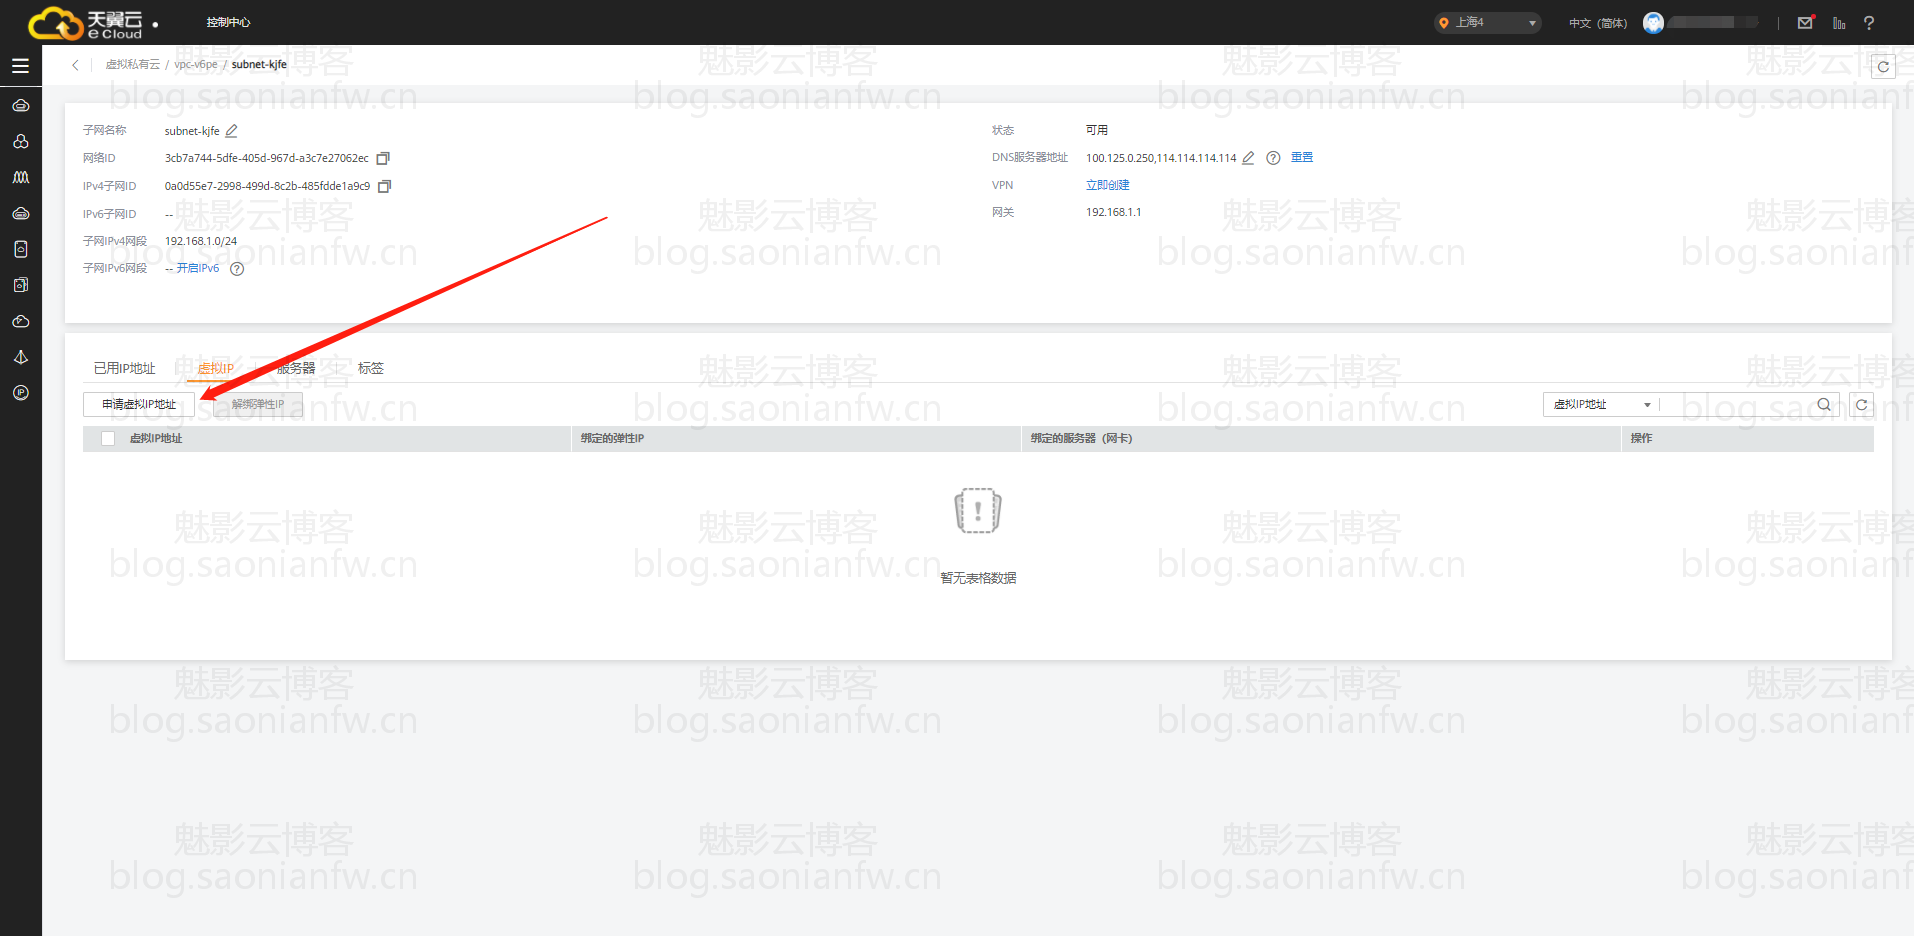Click the 绑定的弹性IP column header
The width and height of the screenshot is (1914, 936).
pos(612,439)
